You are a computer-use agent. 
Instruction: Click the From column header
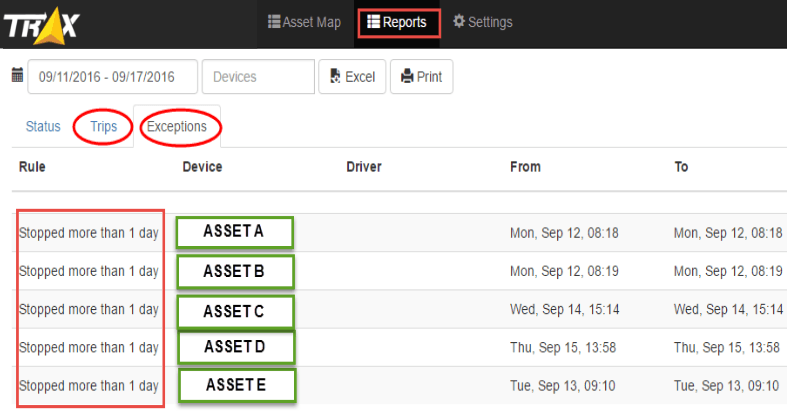(526, 167)
